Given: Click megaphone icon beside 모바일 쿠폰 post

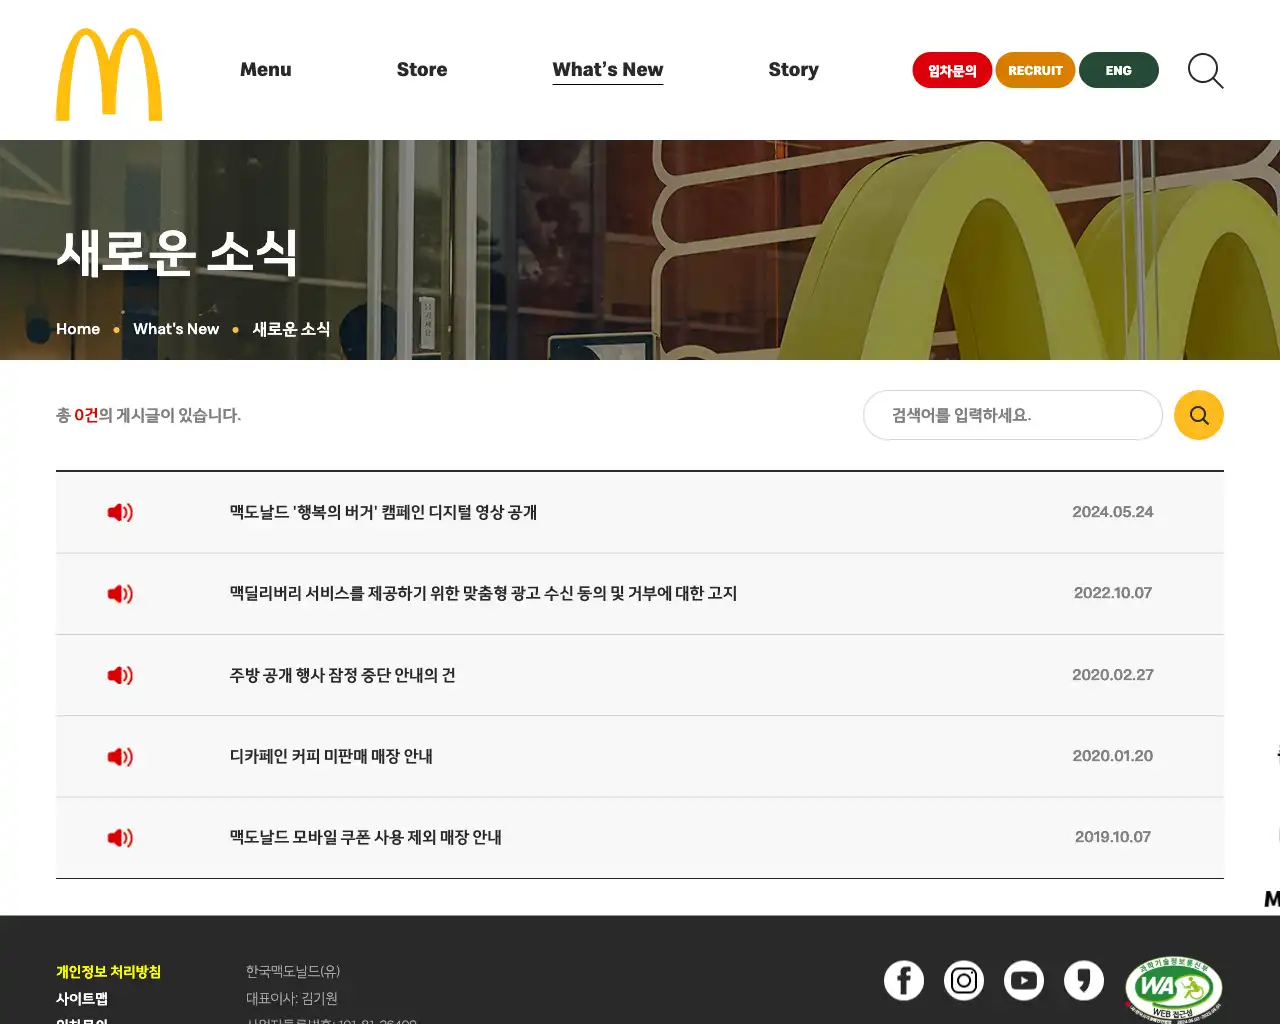Looking at the screenshot, I should [120, 838].
